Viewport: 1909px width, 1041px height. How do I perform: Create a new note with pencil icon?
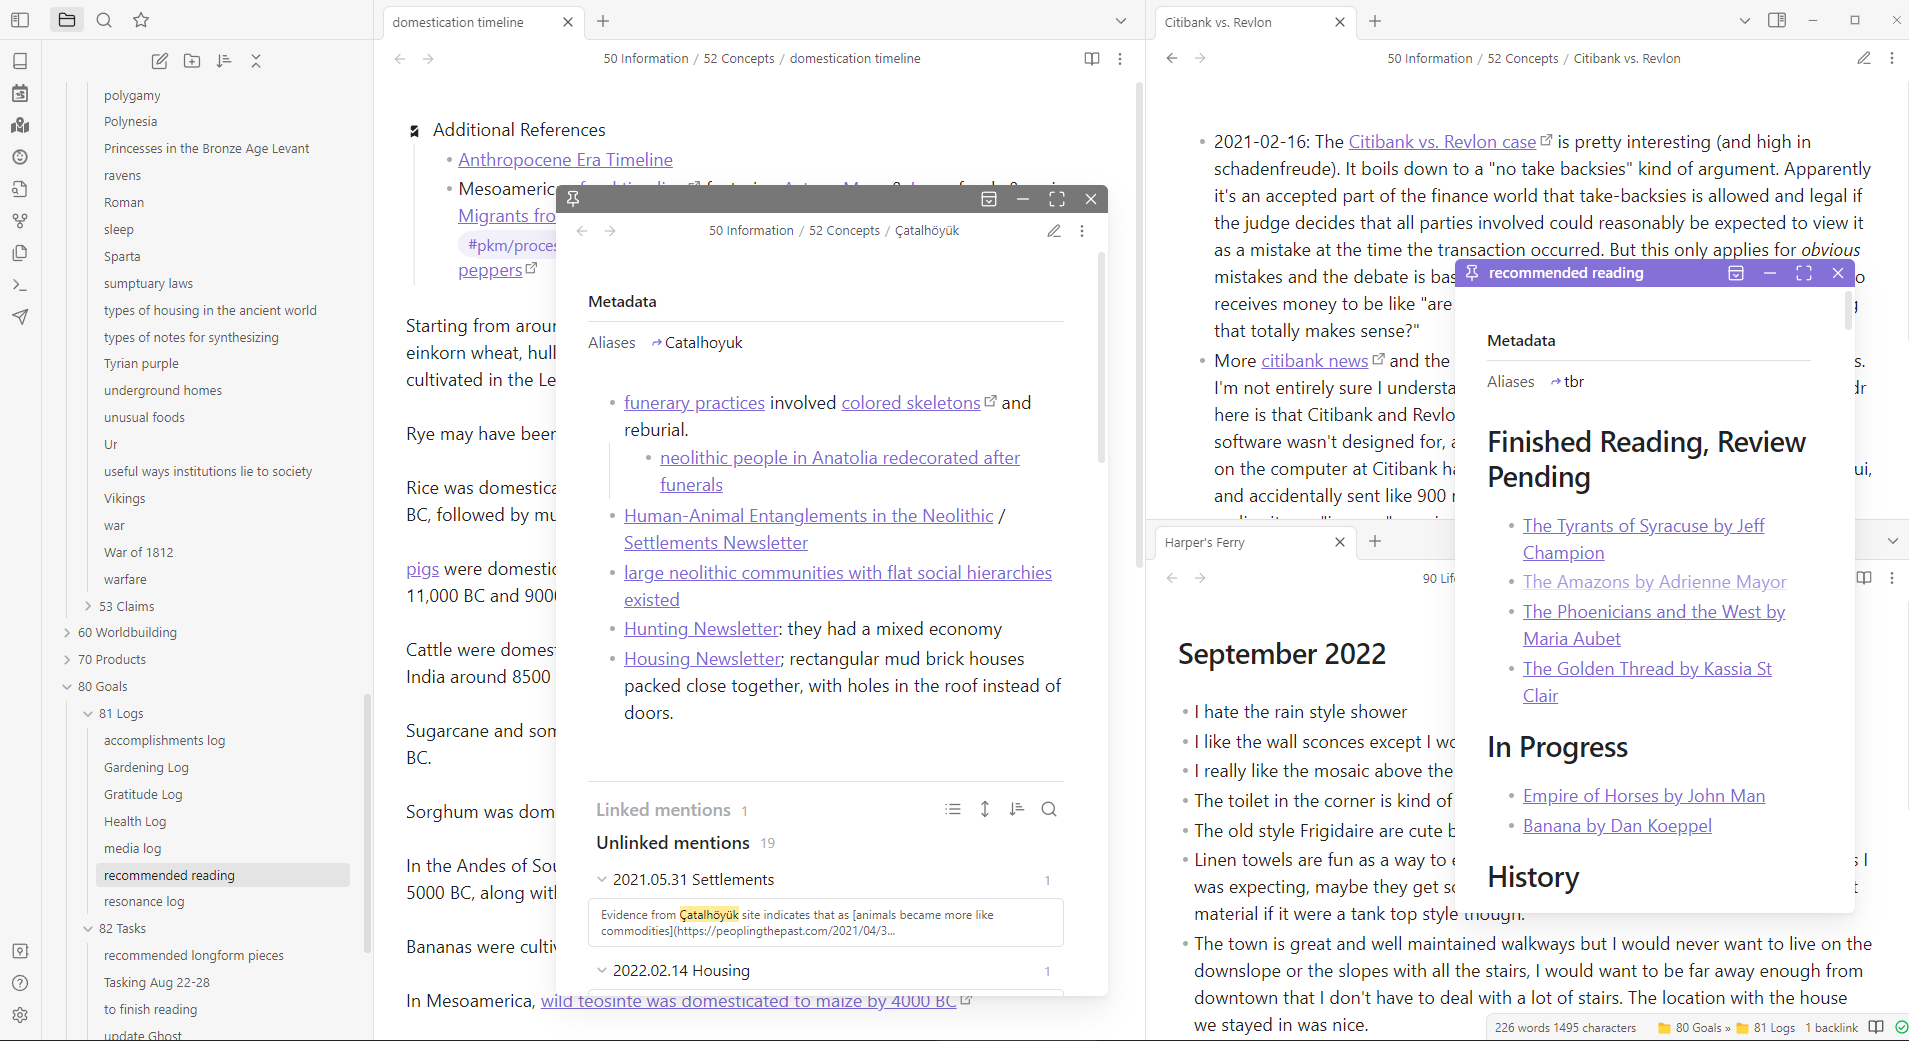pos(160,61)
